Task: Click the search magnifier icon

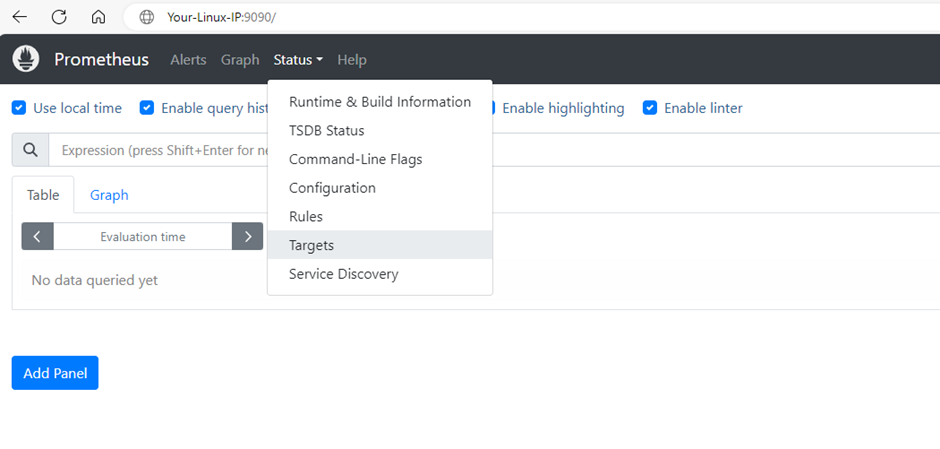Action: [x=30, y=150]
